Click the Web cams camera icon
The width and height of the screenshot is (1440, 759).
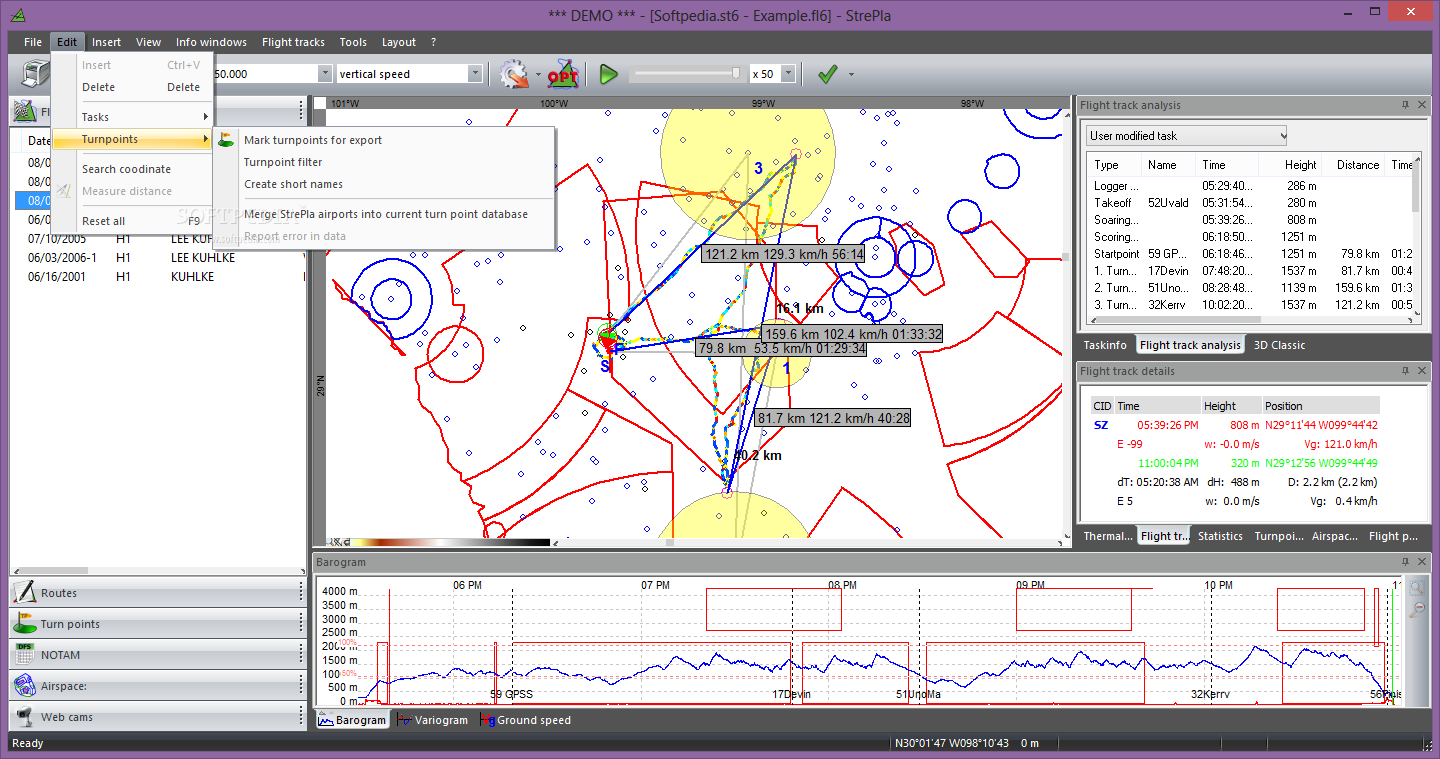point(25,716)
